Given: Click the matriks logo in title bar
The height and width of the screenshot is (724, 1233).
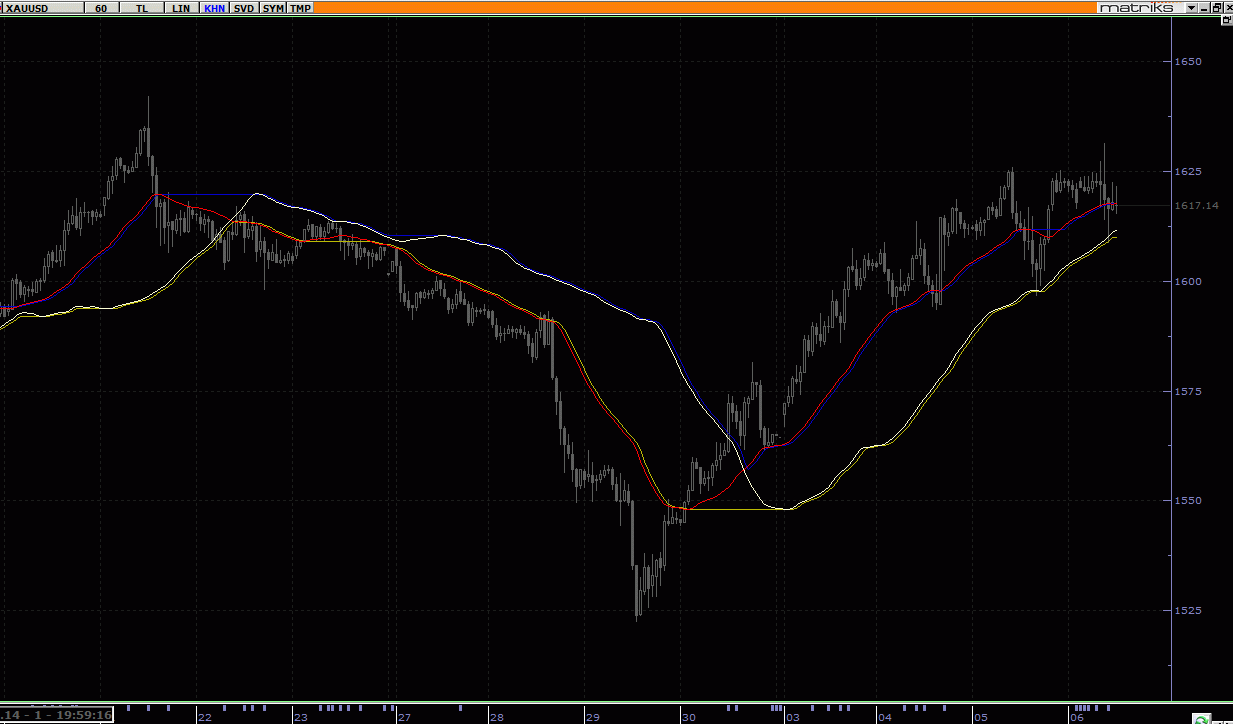Looking at the screenshot, I should pyautogui.click(x=1141, y=7).
